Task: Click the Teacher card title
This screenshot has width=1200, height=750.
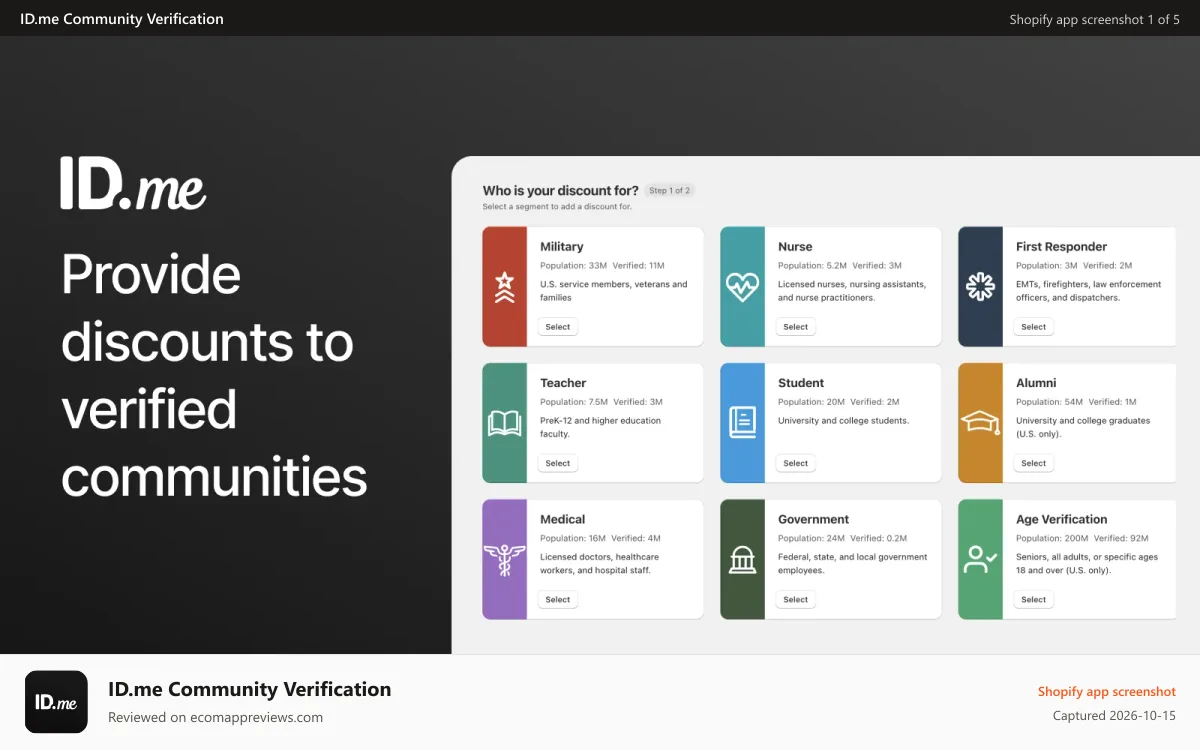Action: (563, 383)
